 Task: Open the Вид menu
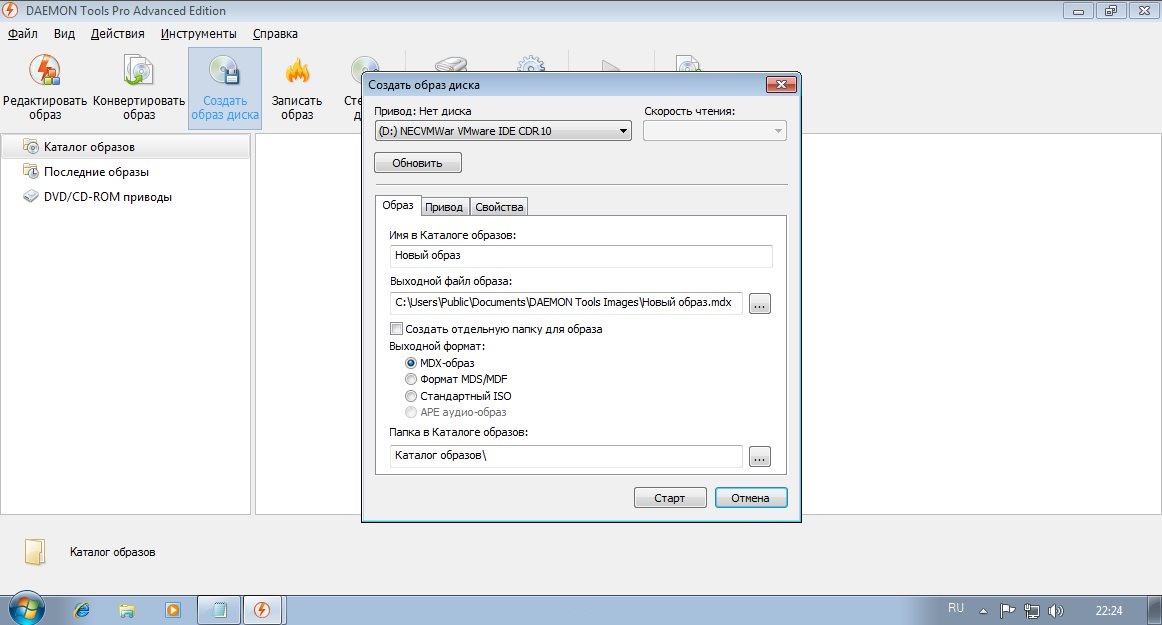[64, 33]
